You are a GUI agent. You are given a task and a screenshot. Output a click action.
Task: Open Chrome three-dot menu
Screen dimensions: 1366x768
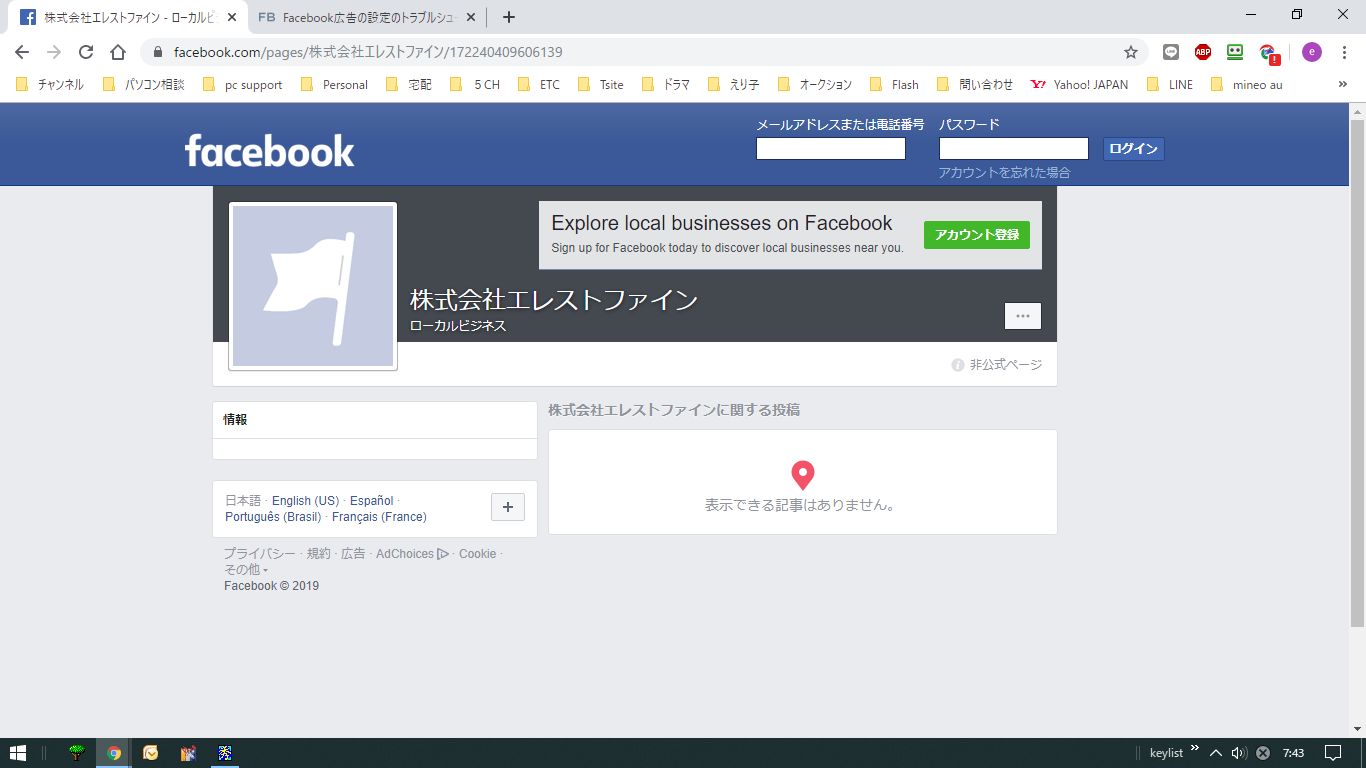[x=1345, y=52]
